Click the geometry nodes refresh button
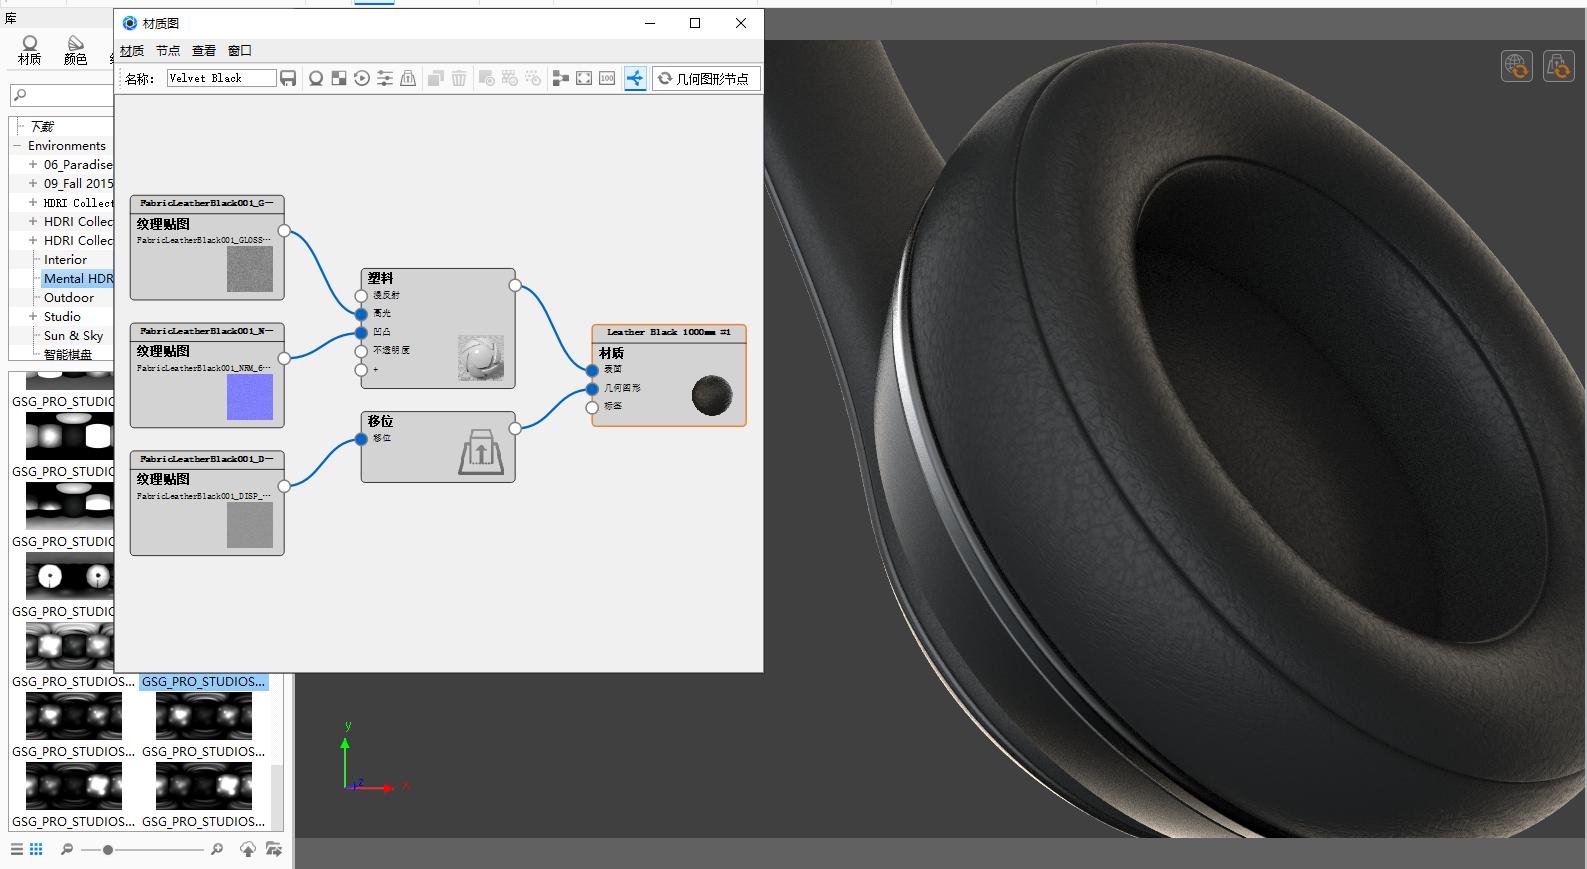 pyautogui.click(x=707, y=78)
